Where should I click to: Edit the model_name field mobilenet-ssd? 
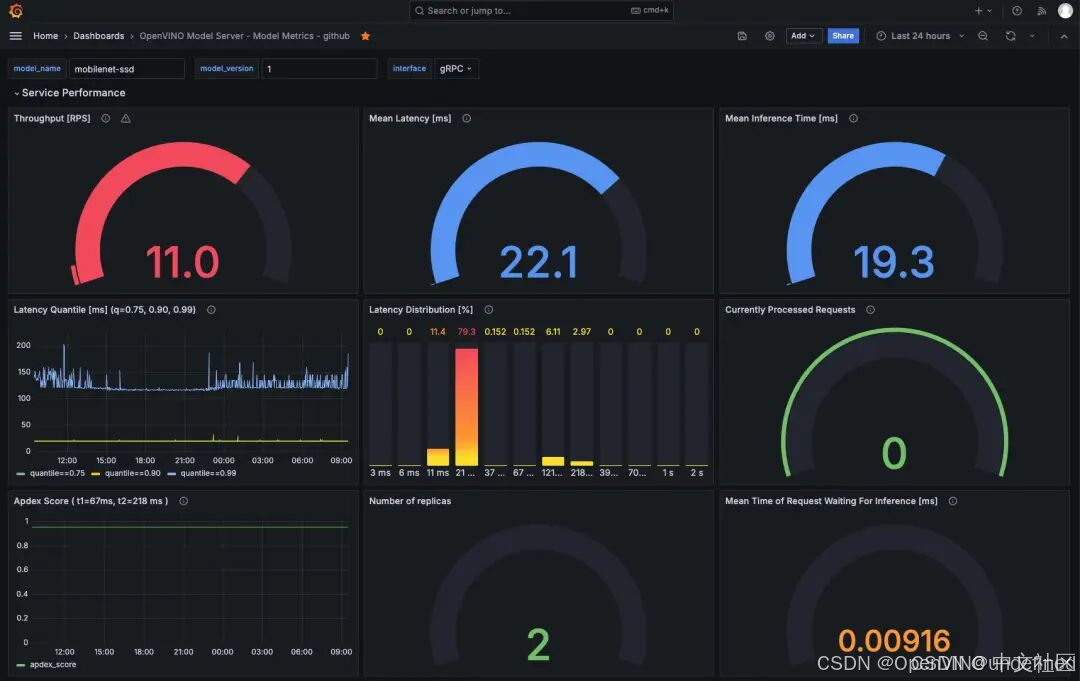click(126, 69)
